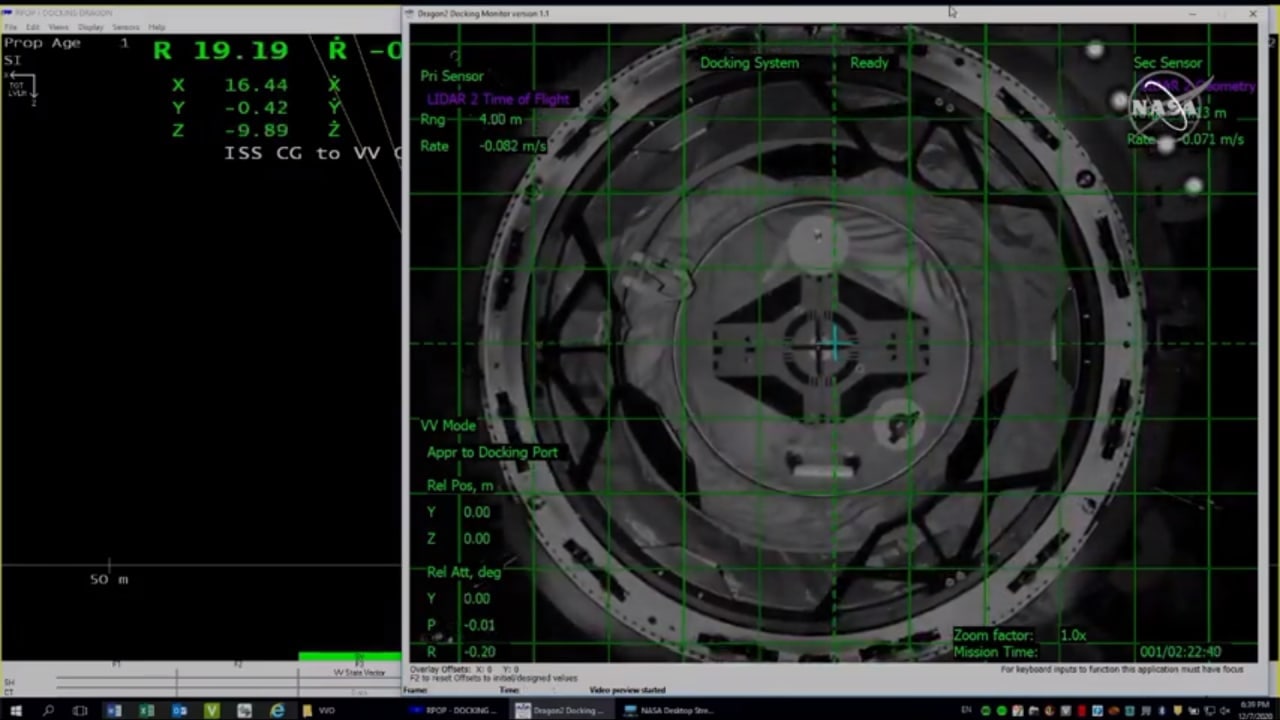Click the 50 m scale marker
This screenshot has width=1280, height=720.
coord(109,579)
